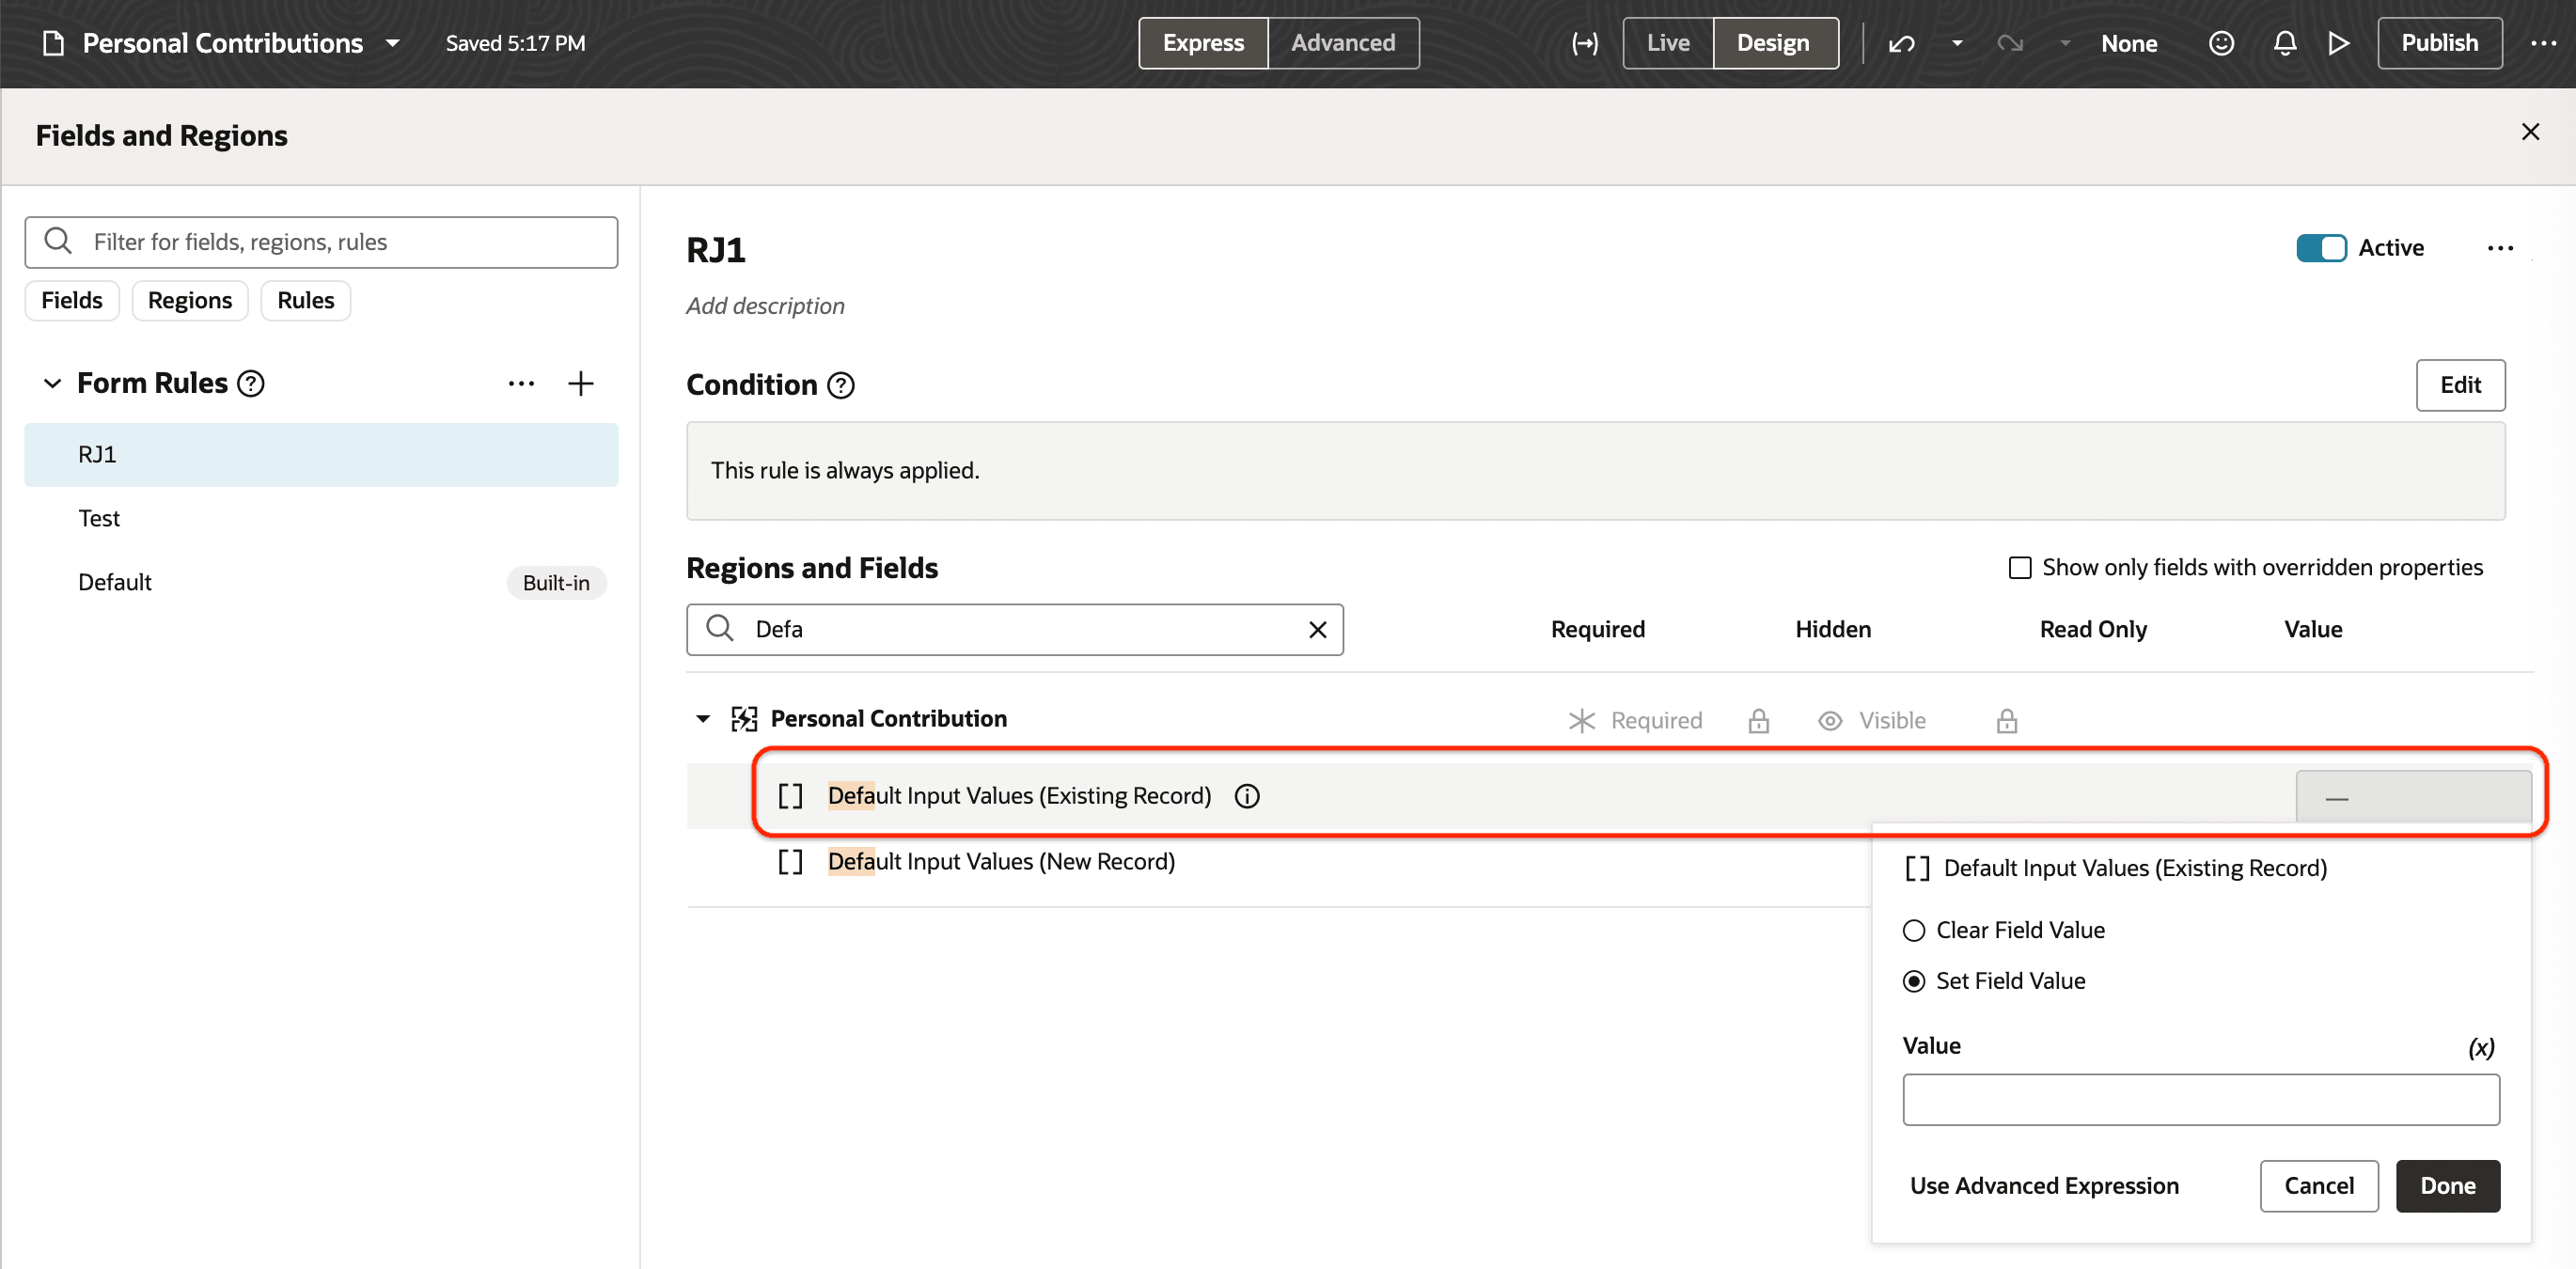Click the Done button

coord(2447,1186)
